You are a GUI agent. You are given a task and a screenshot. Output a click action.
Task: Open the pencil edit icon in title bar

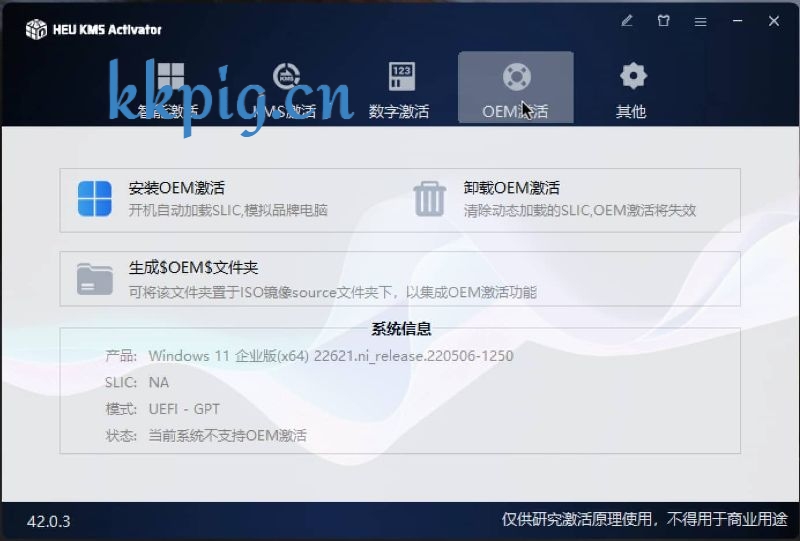[x=627, y=21]
